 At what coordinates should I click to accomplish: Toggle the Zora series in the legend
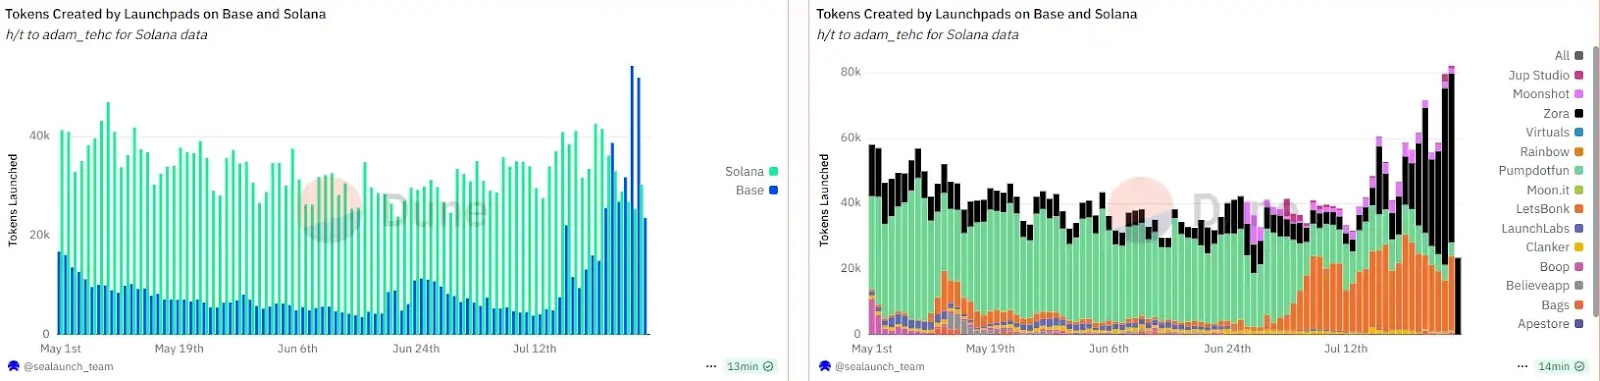[x=1563, y=114]
